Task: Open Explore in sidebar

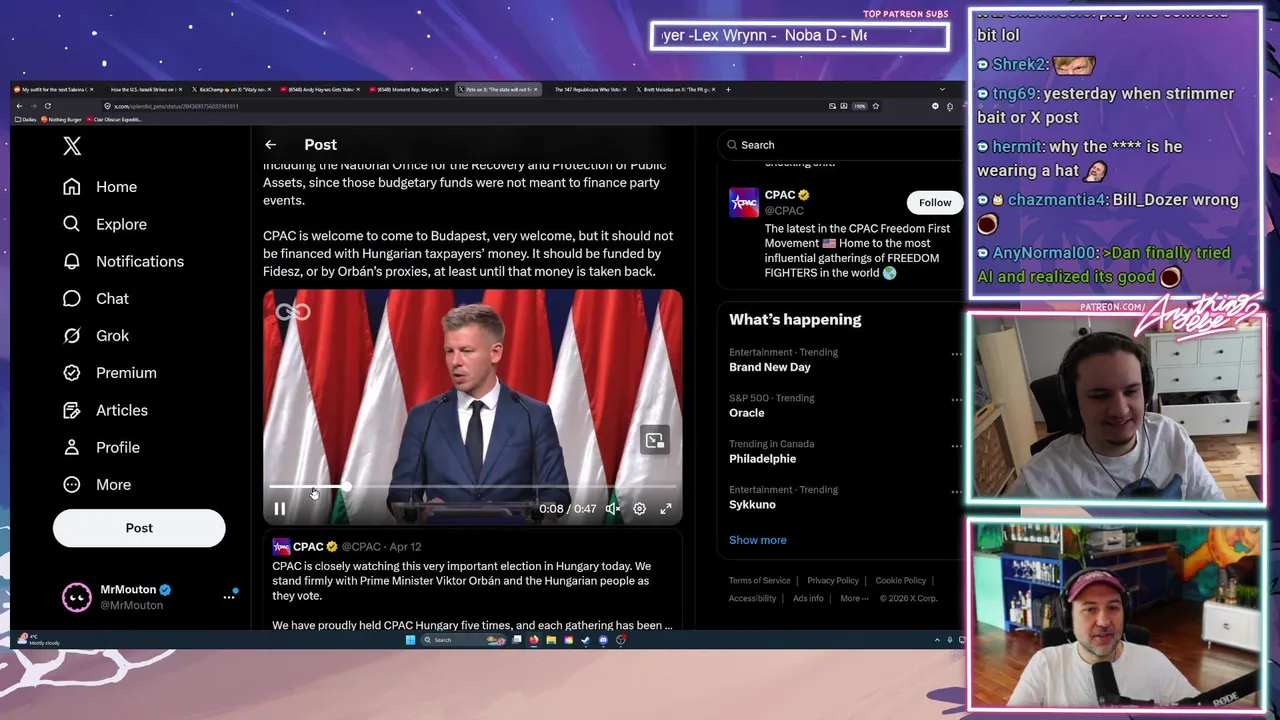Action: click(105, 224)
